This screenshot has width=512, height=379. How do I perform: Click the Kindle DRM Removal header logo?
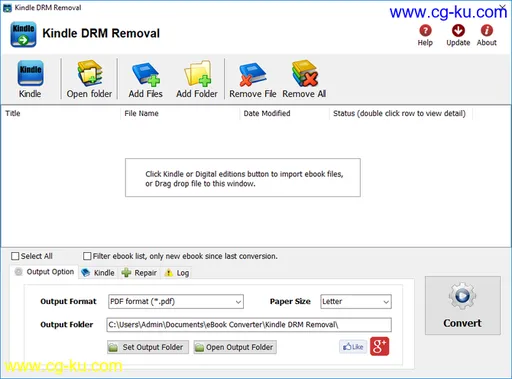click(x=23, y=34)
